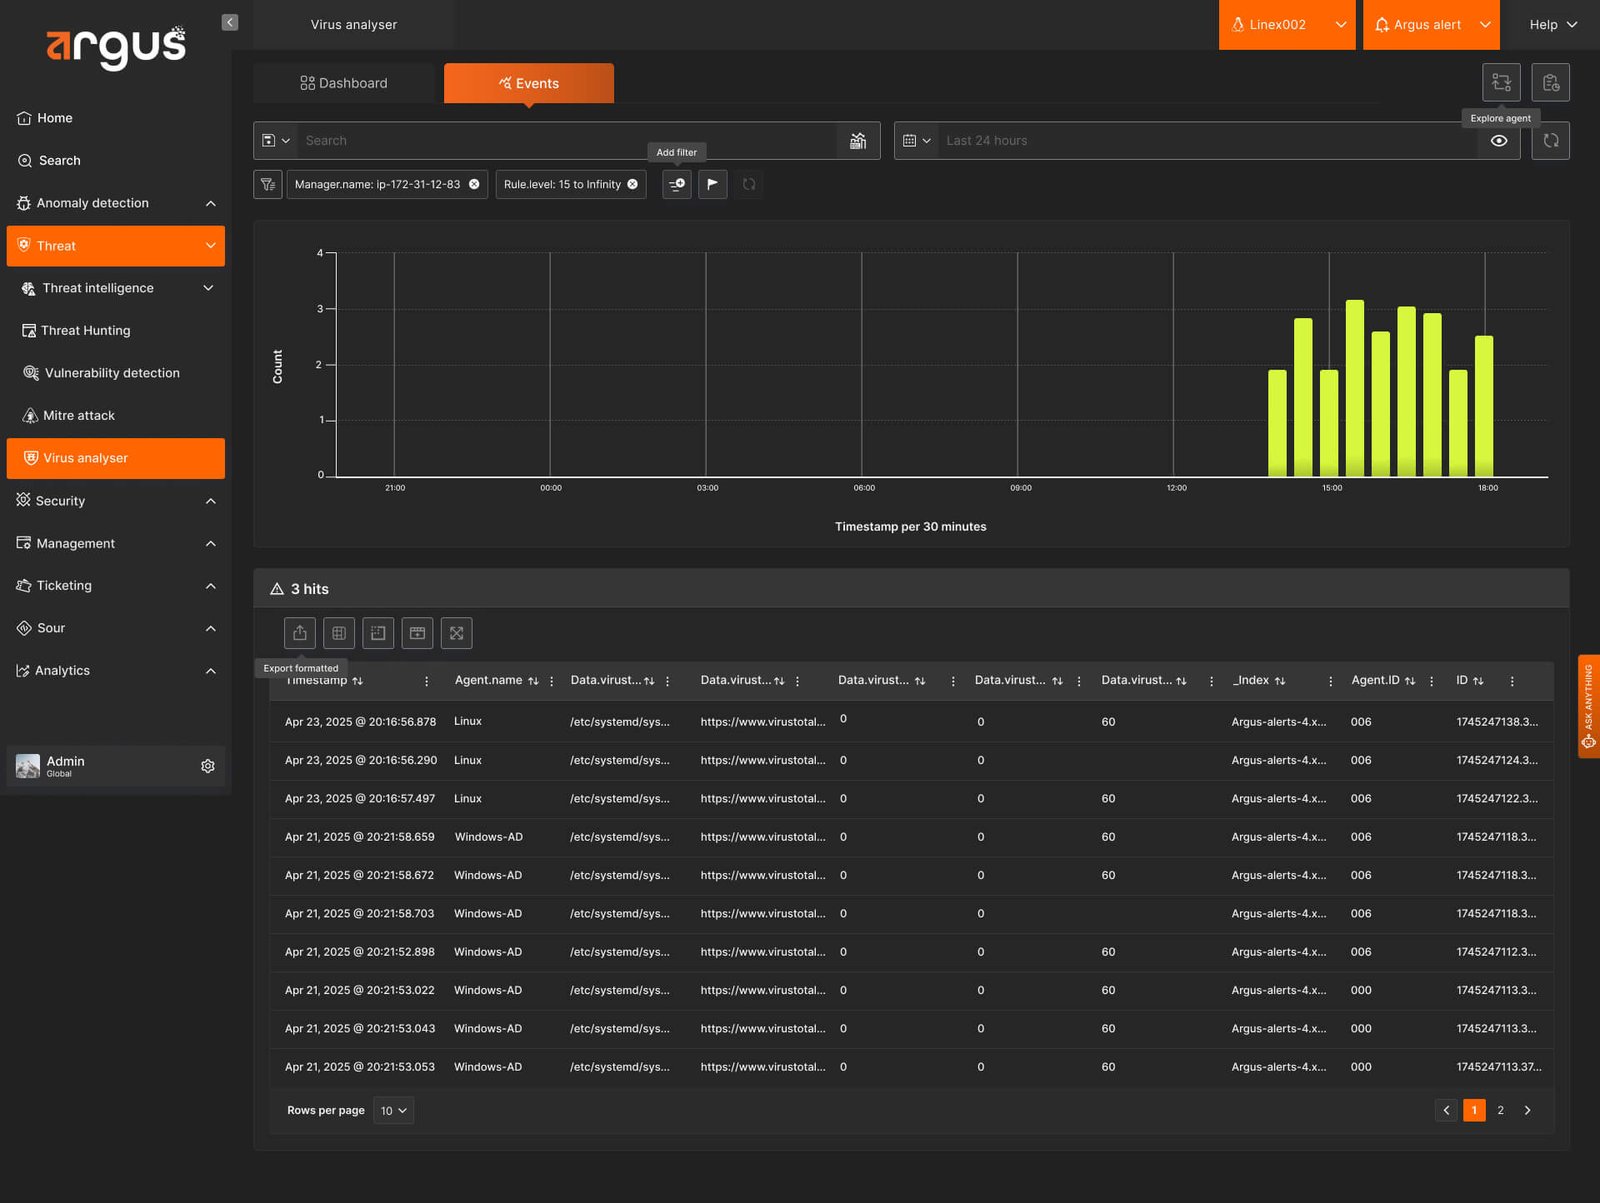The image size is (1600, 1203).
Task: Open the Argus alert button
Action: (x=1431, y=25)
